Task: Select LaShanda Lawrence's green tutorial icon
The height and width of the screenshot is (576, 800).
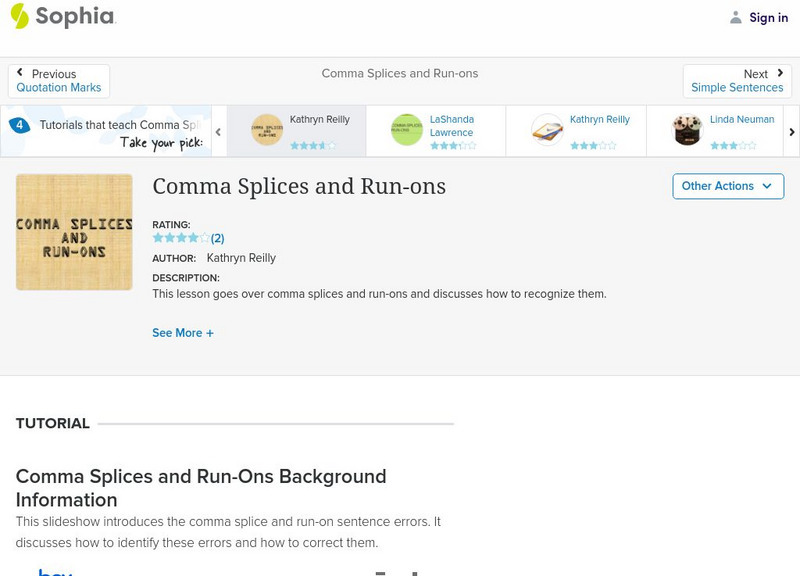Action: [407, 130]
